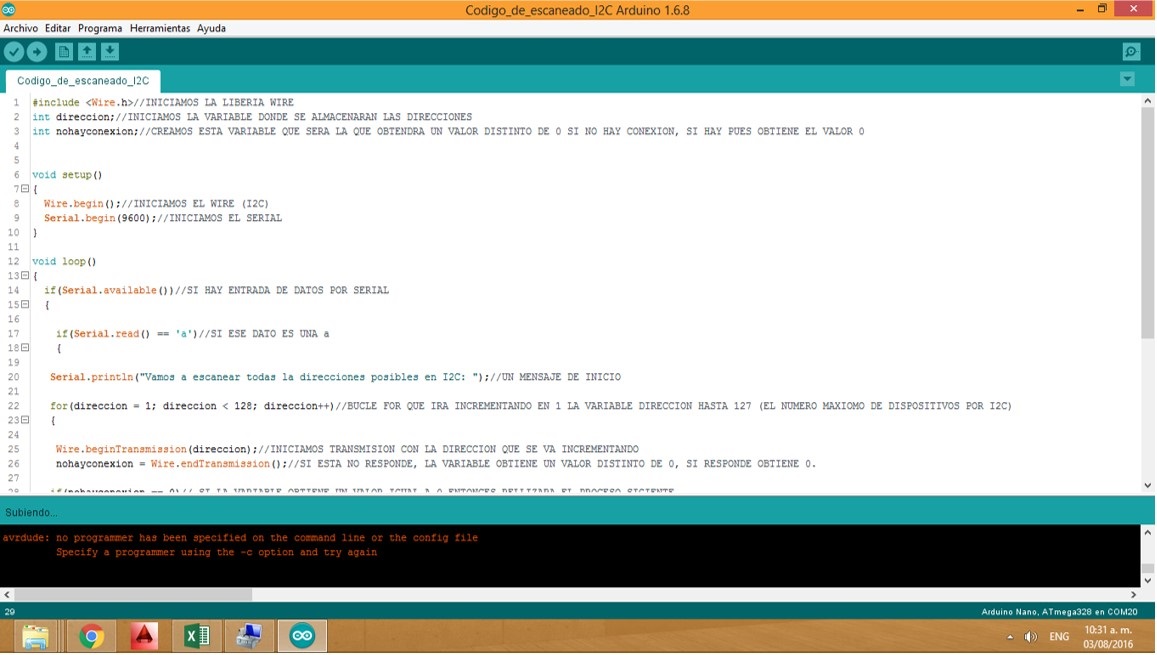This screenshot has width=1157, height=655.
Task: Open the AutoCAD taskbar icon
Action: coord(144,636)
